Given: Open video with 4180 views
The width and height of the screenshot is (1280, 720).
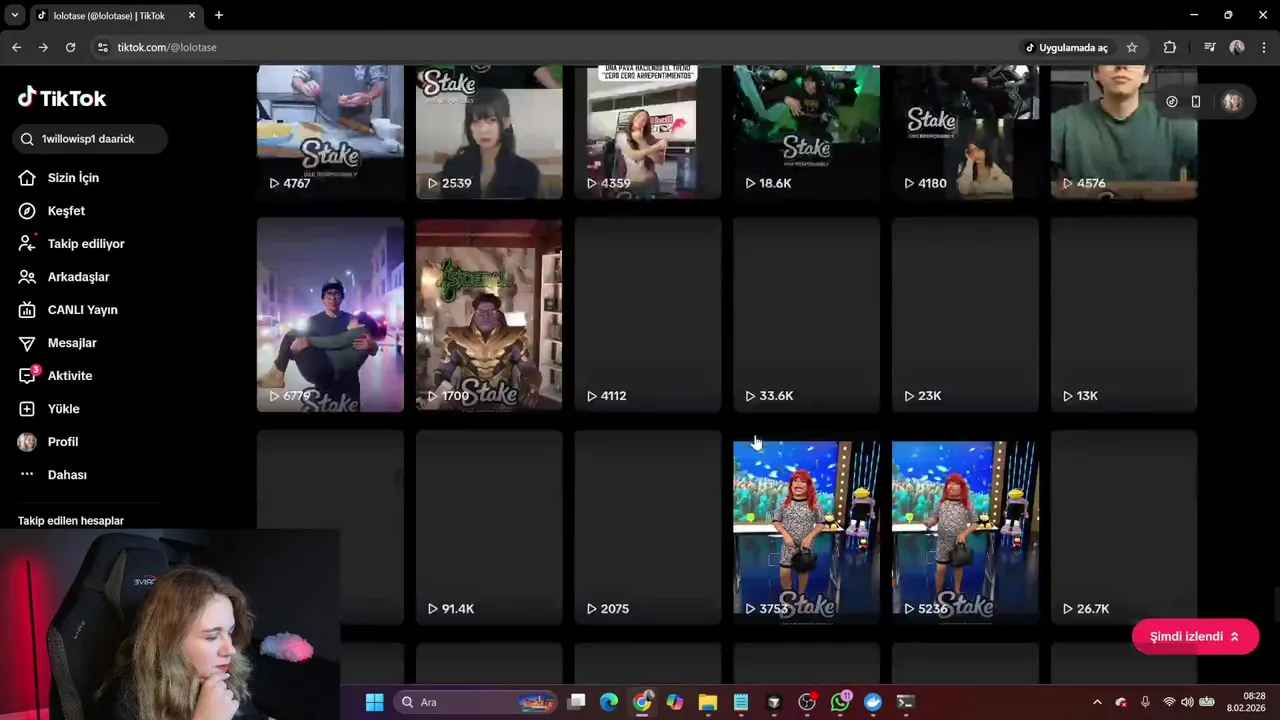Looking at the screenshot, I should pos(965,132).
